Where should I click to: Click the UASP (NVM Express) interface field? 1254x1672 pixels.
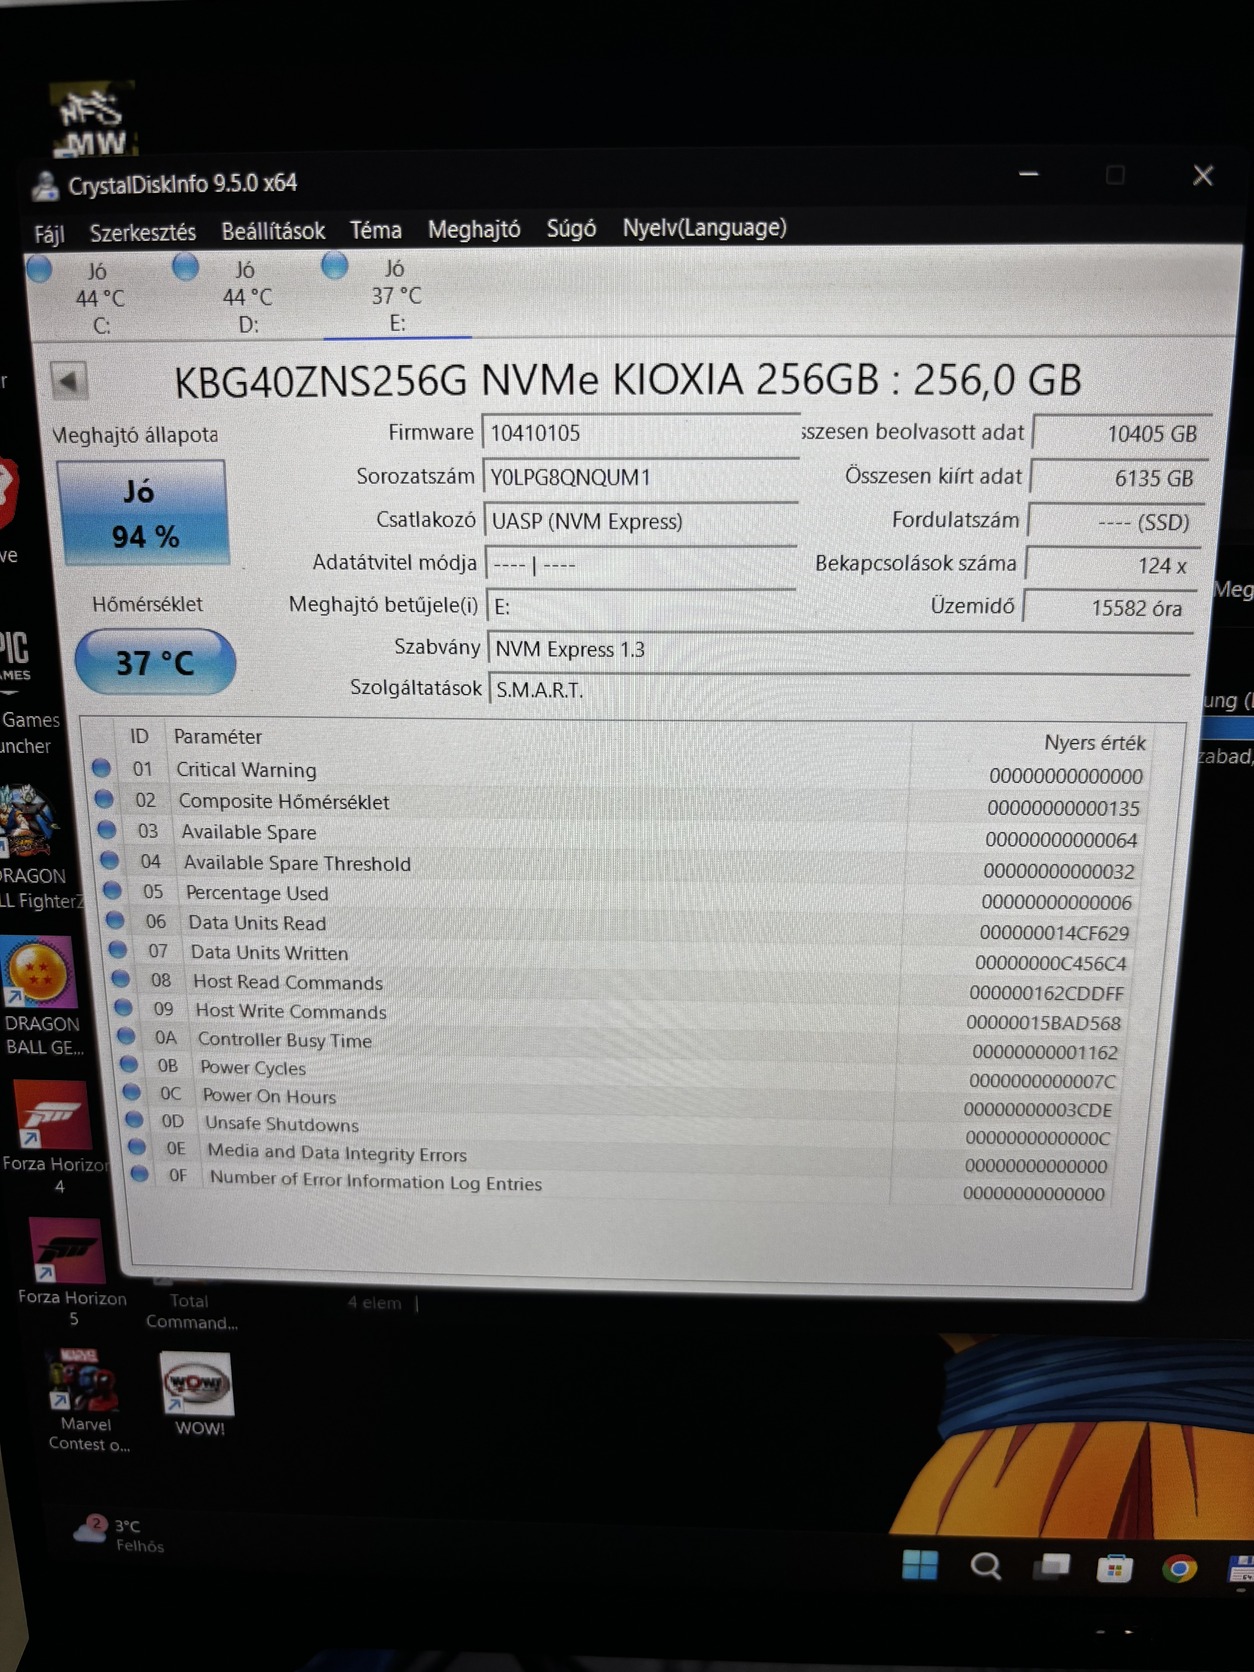640,520
